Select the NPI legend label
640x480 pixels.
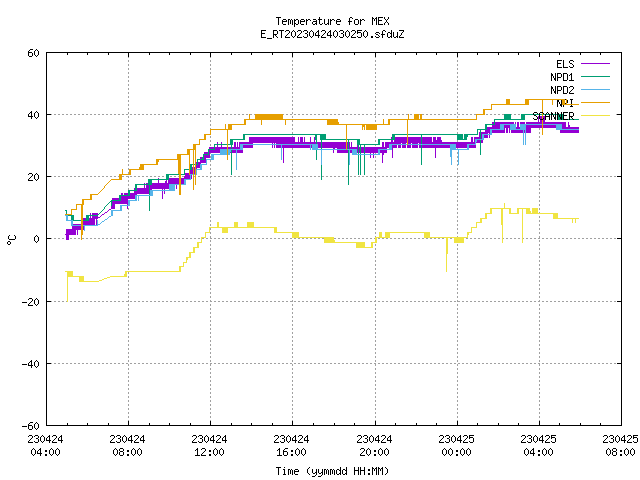point(565,103)
